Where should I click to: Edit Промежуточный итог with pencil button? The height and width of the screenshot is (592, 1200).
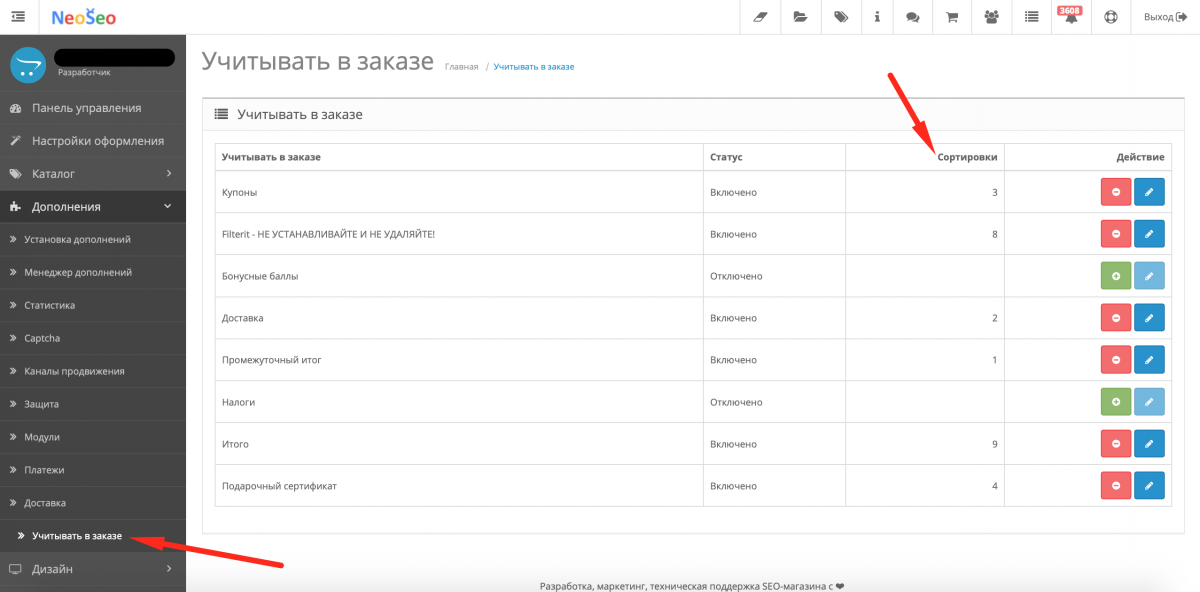click(1149, 360)
